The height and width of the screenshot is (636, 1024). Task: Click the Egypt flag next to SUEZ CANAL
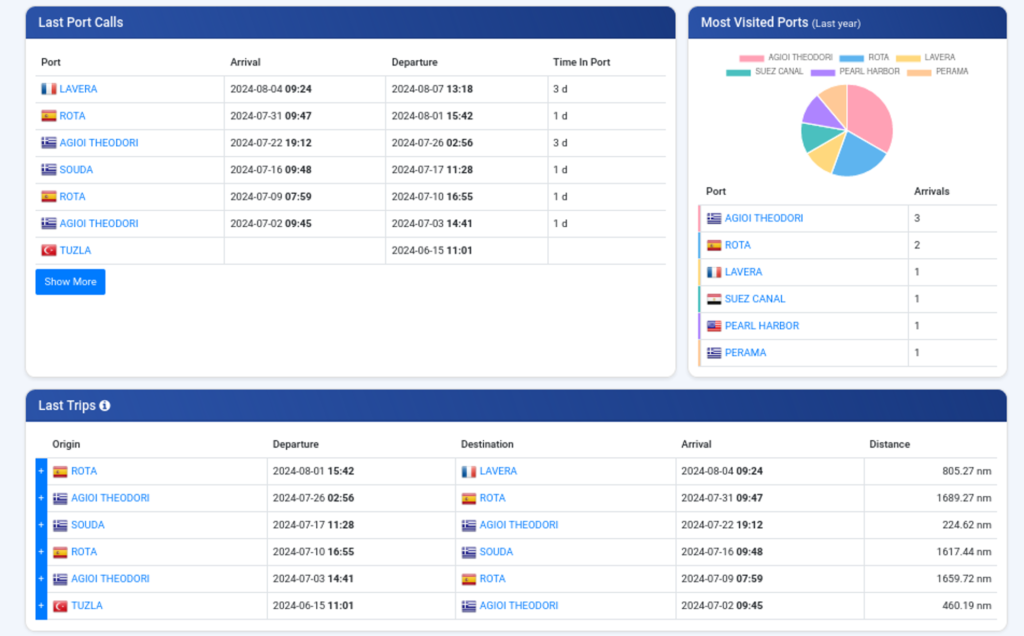click(714, 299)
